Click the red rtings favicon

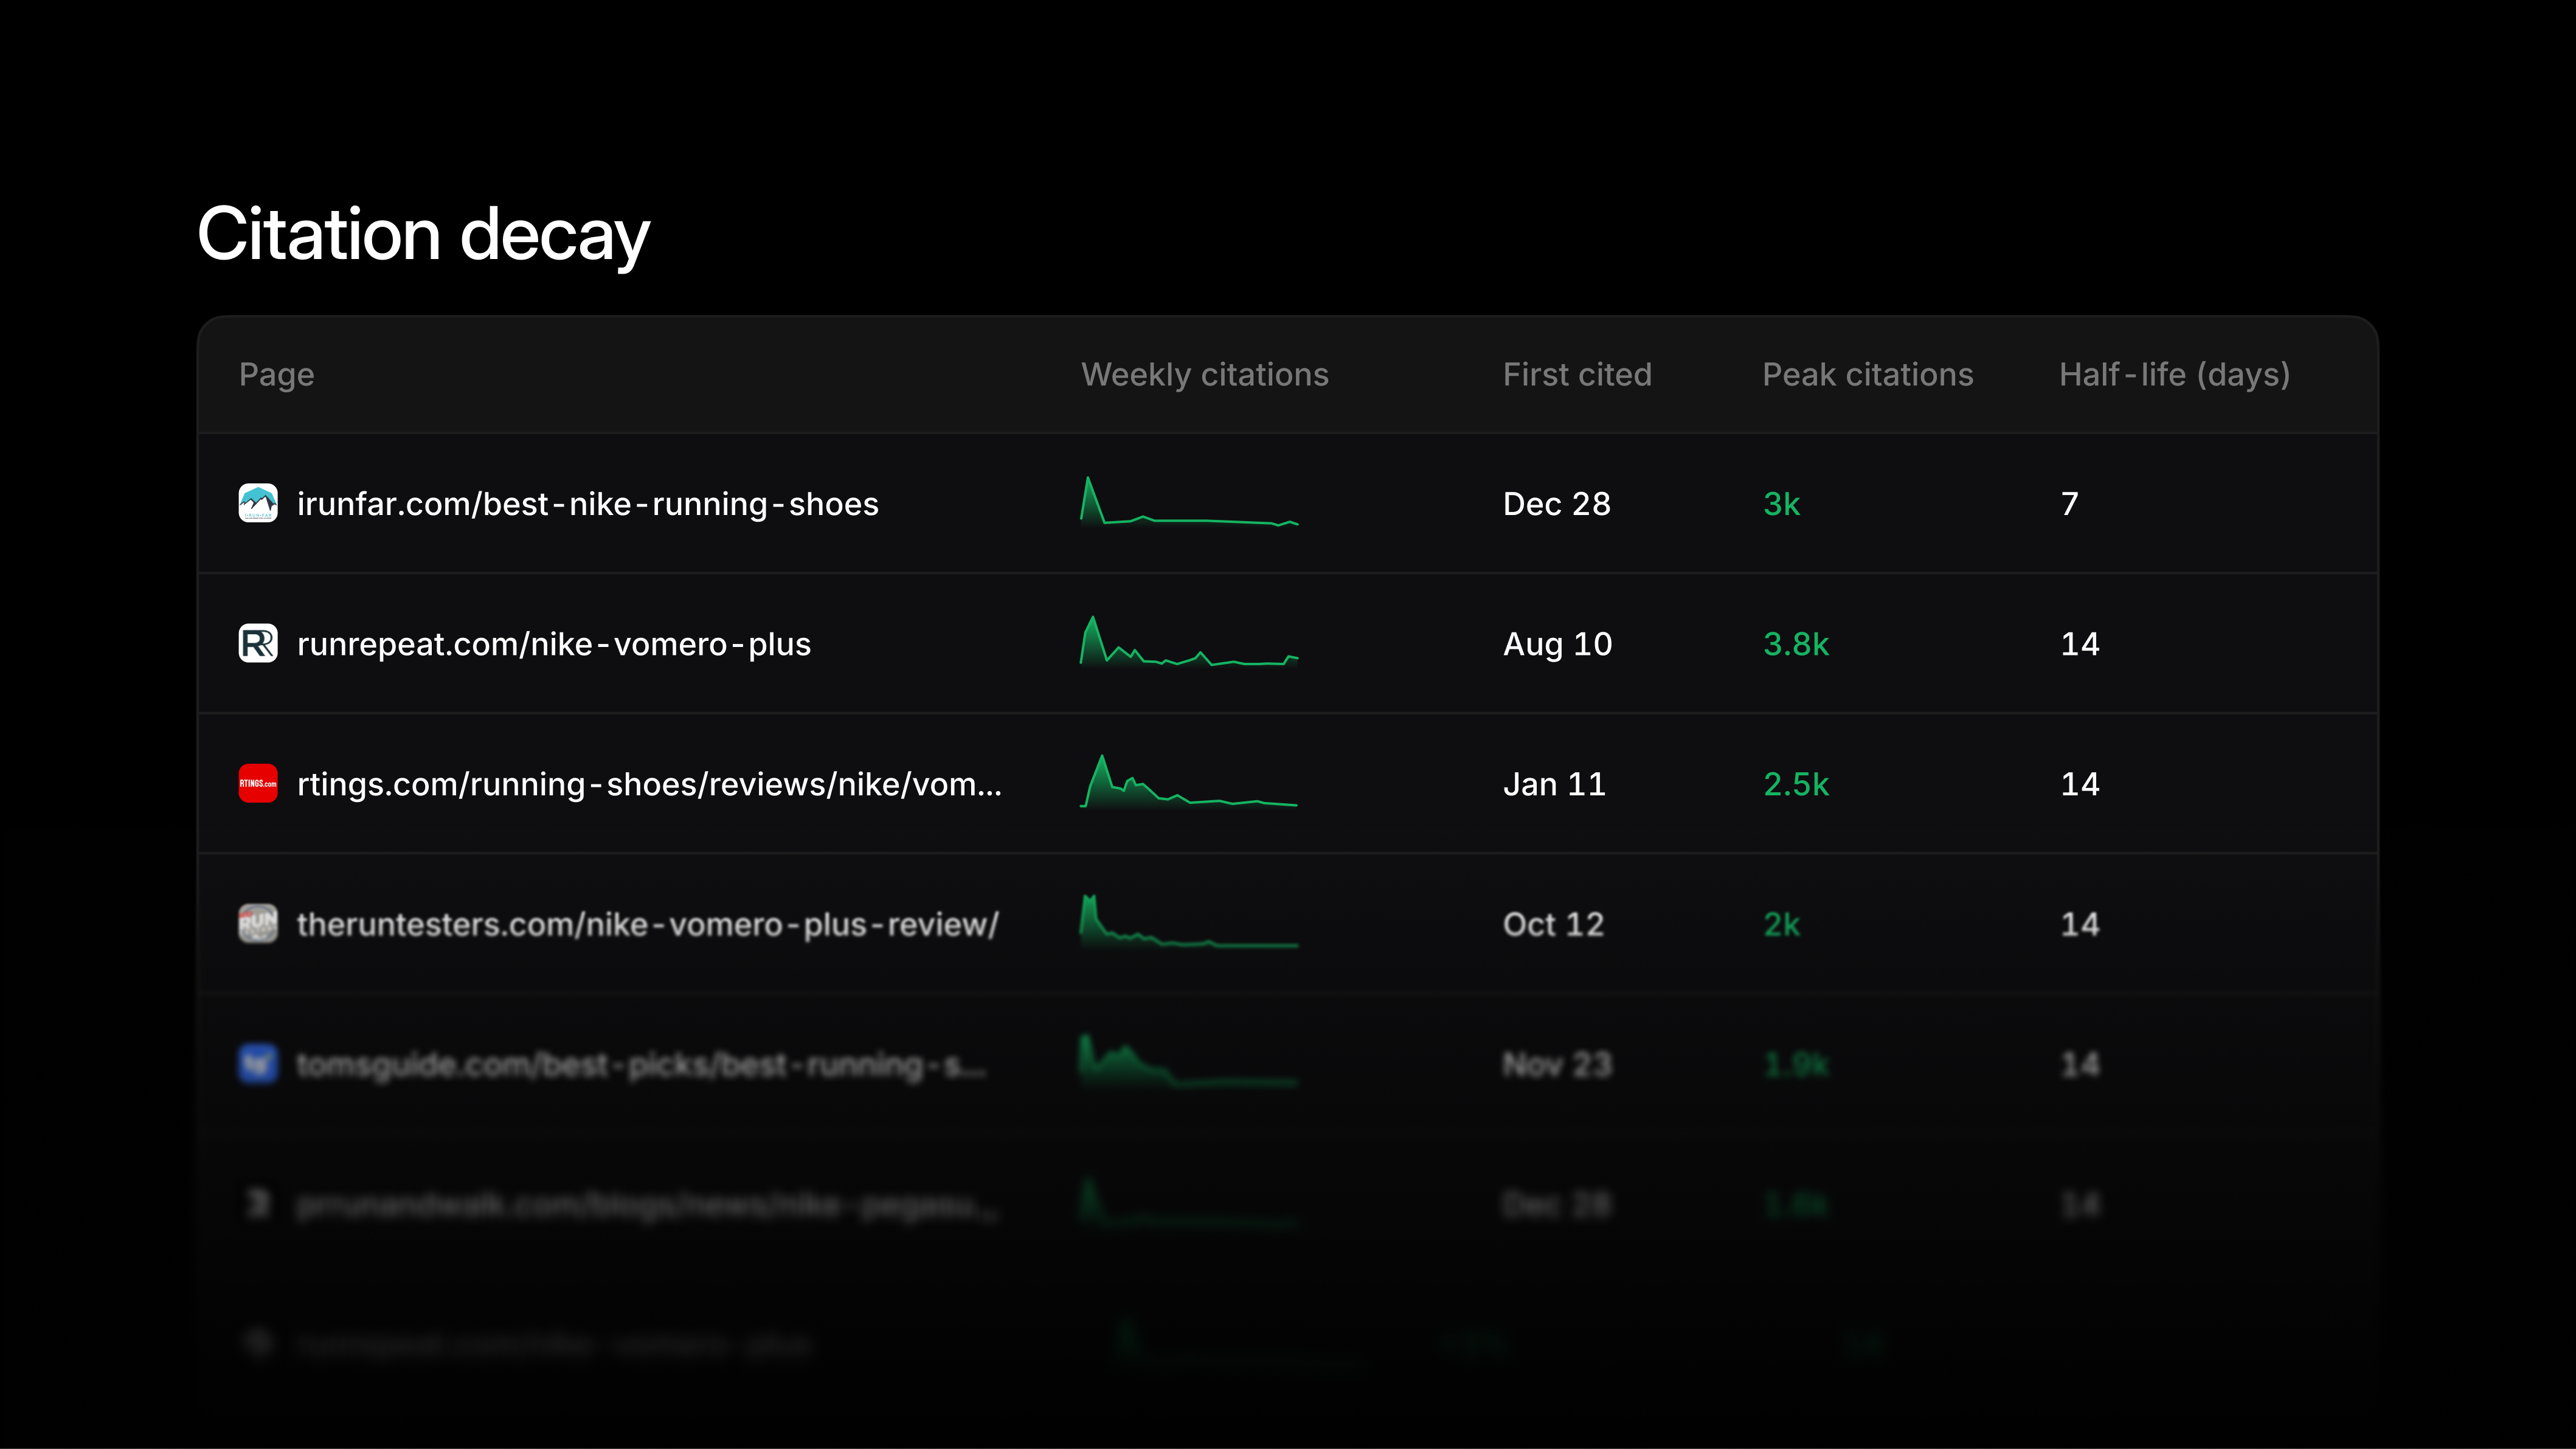258,783
